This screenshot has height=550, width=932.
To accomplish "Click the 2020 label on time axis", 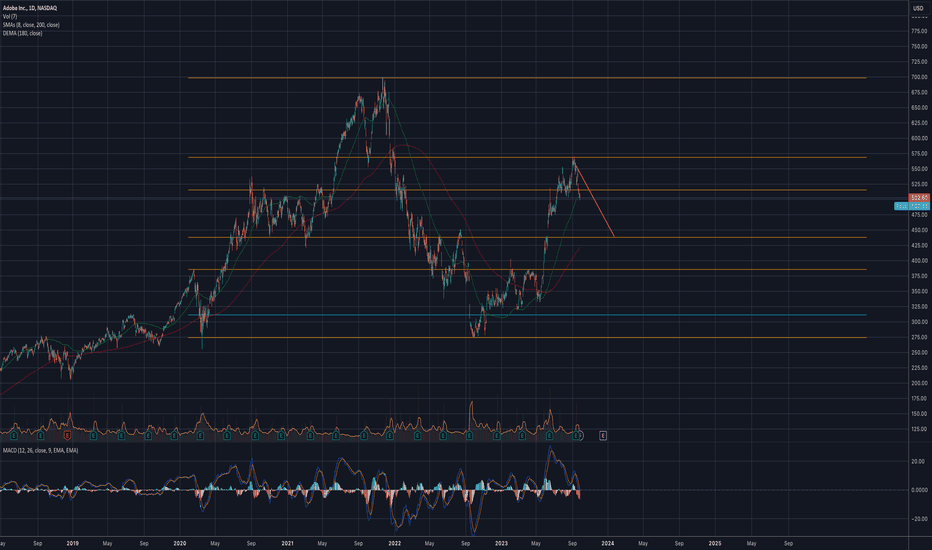I will coord(180,543).
